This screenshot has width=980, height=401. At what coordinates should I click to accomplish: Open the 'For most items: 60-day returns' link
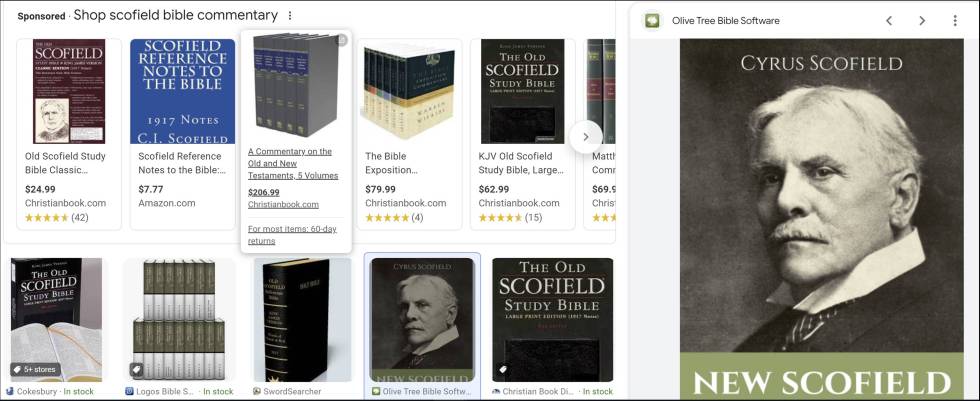292,235
